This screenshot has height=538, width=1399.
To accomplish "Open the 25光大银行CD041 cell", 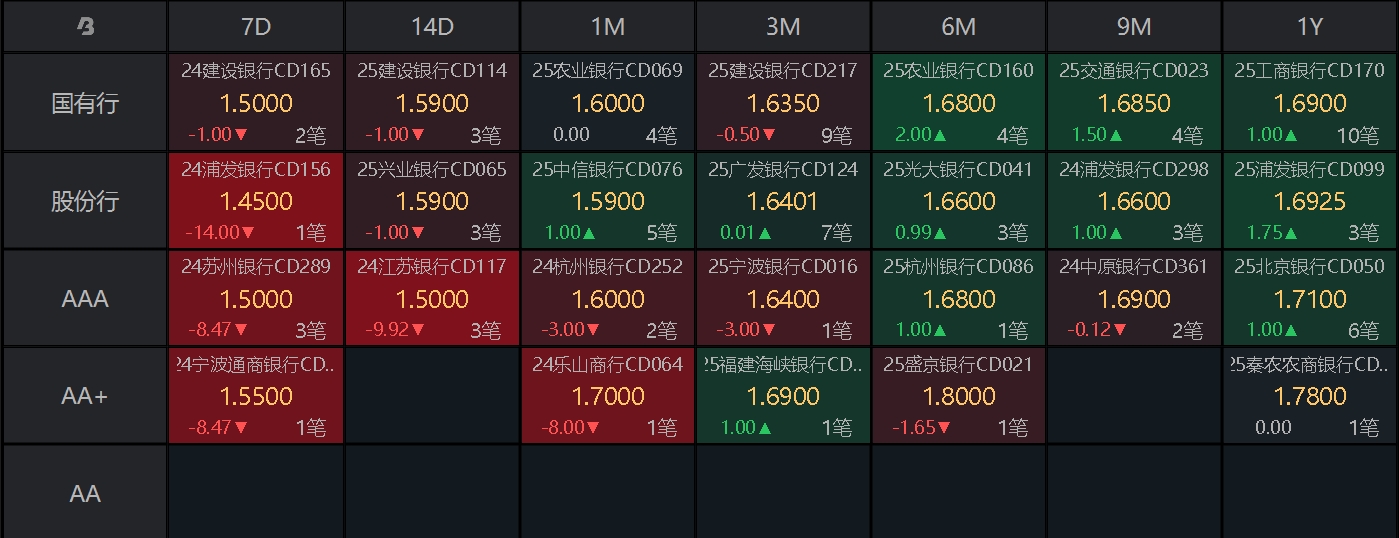I will (x=959, y=200).
